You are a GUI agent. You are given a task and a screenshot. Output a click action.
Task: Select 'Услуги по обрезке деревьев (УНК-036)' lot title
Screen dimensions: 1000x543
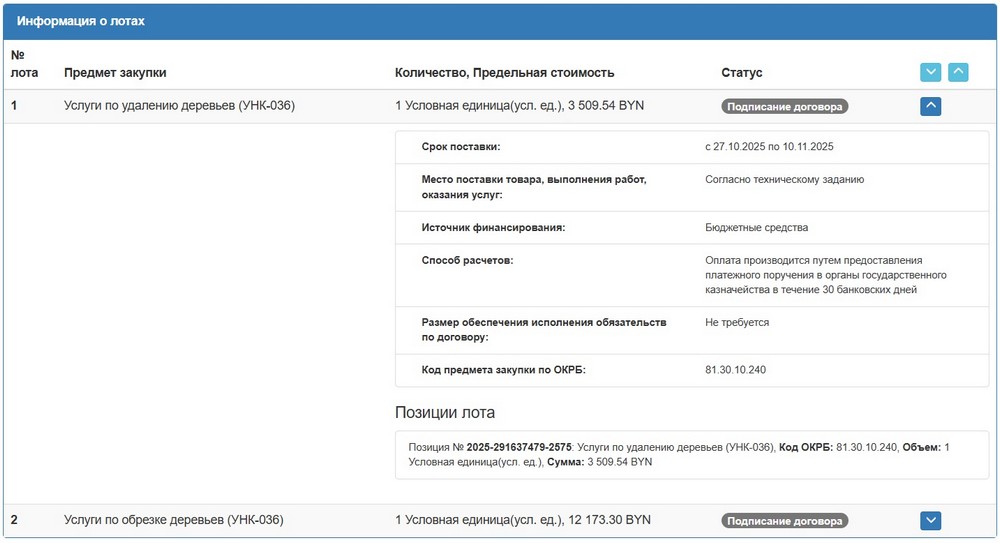click(173, 520)
